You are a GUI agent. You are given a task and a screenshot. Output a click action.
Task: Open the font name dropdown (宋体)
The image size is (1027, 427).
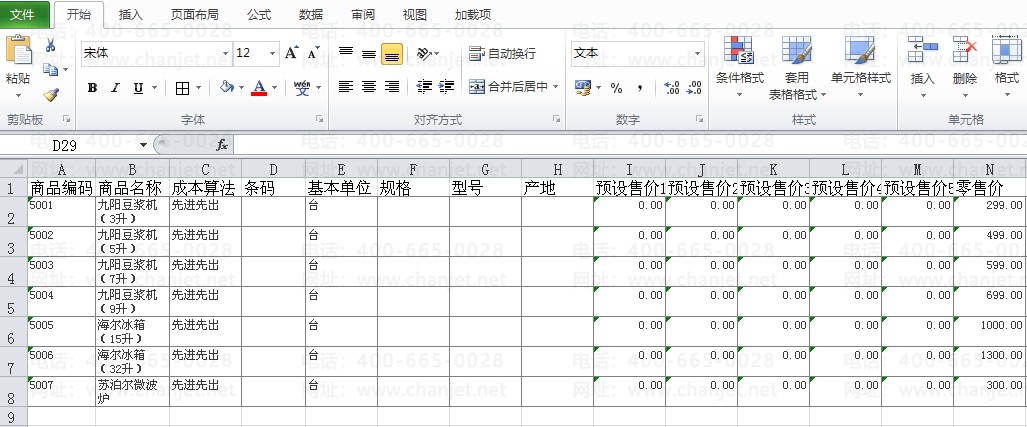[155, 53]
